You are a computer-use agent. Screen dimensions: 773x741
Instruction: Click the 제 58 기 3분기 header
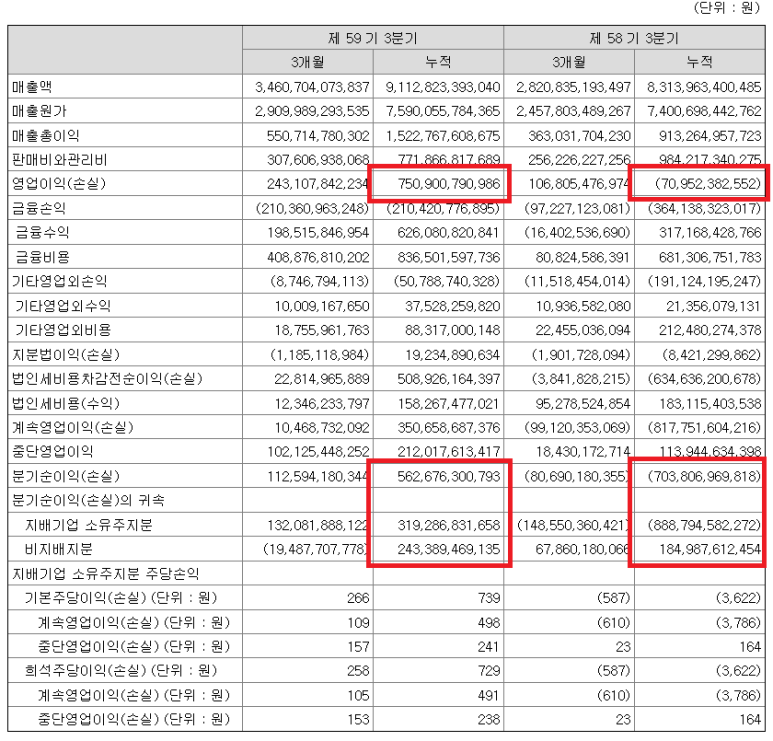coord(634,38)
